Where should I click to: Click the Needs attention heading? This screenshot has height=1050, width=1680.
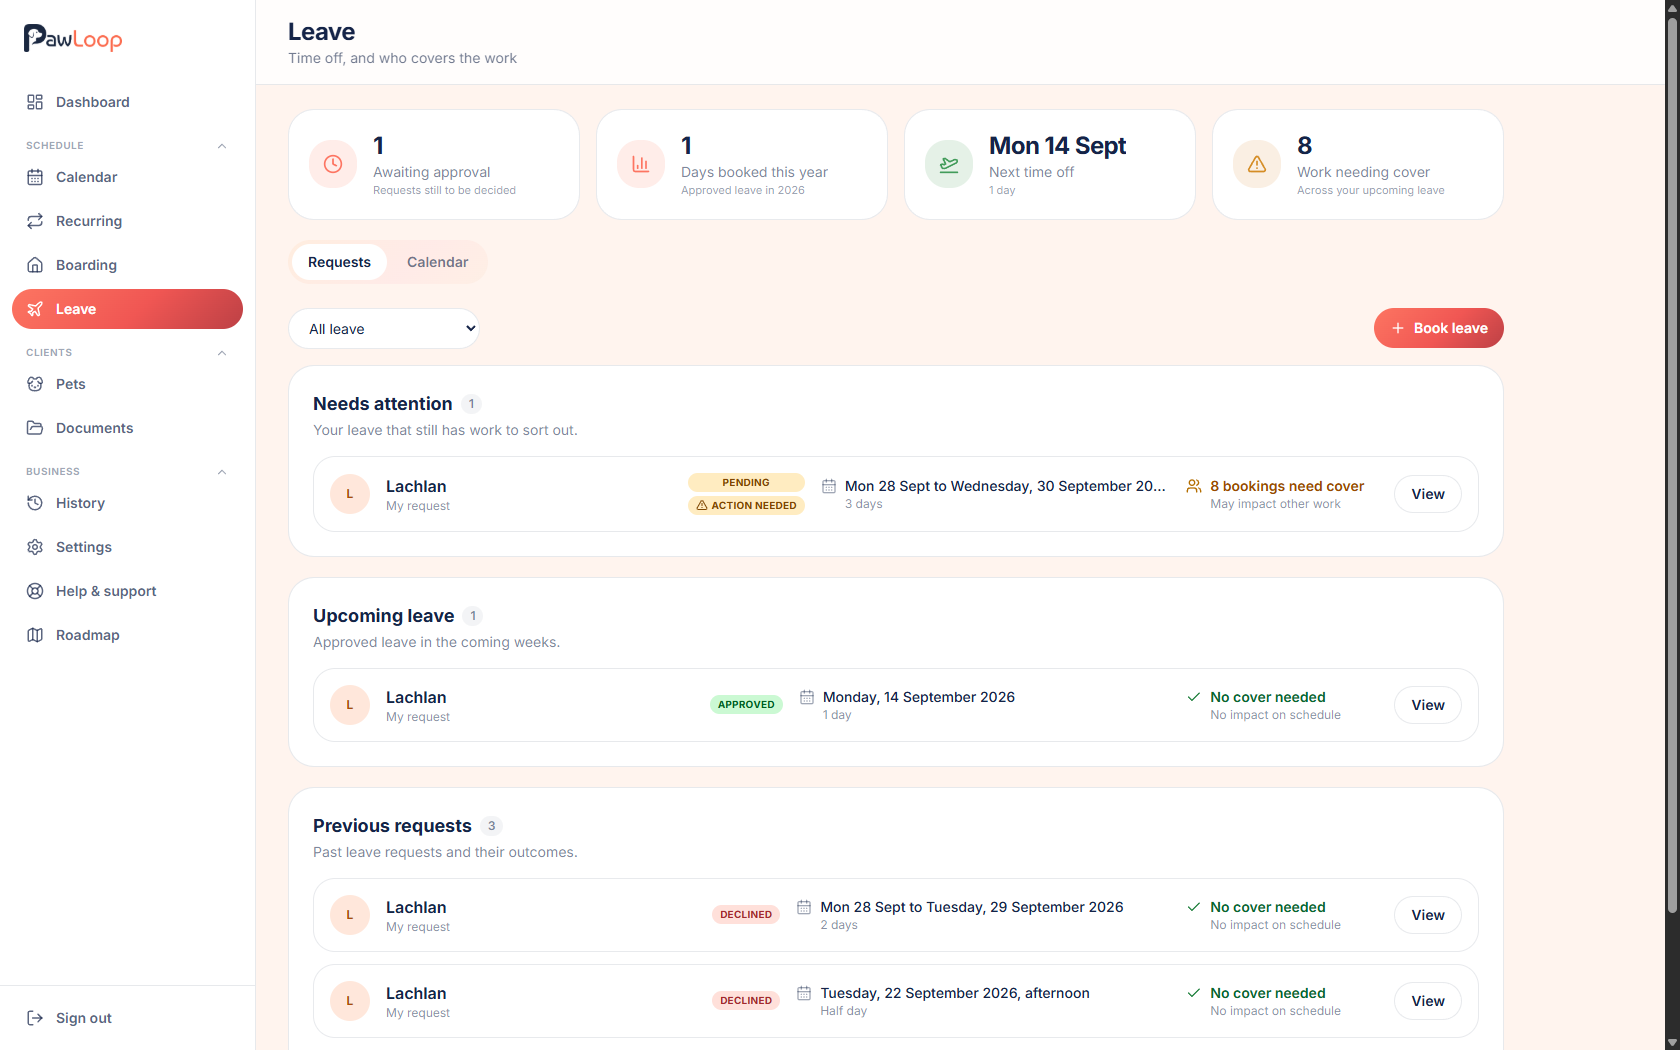tap(382, 404)
